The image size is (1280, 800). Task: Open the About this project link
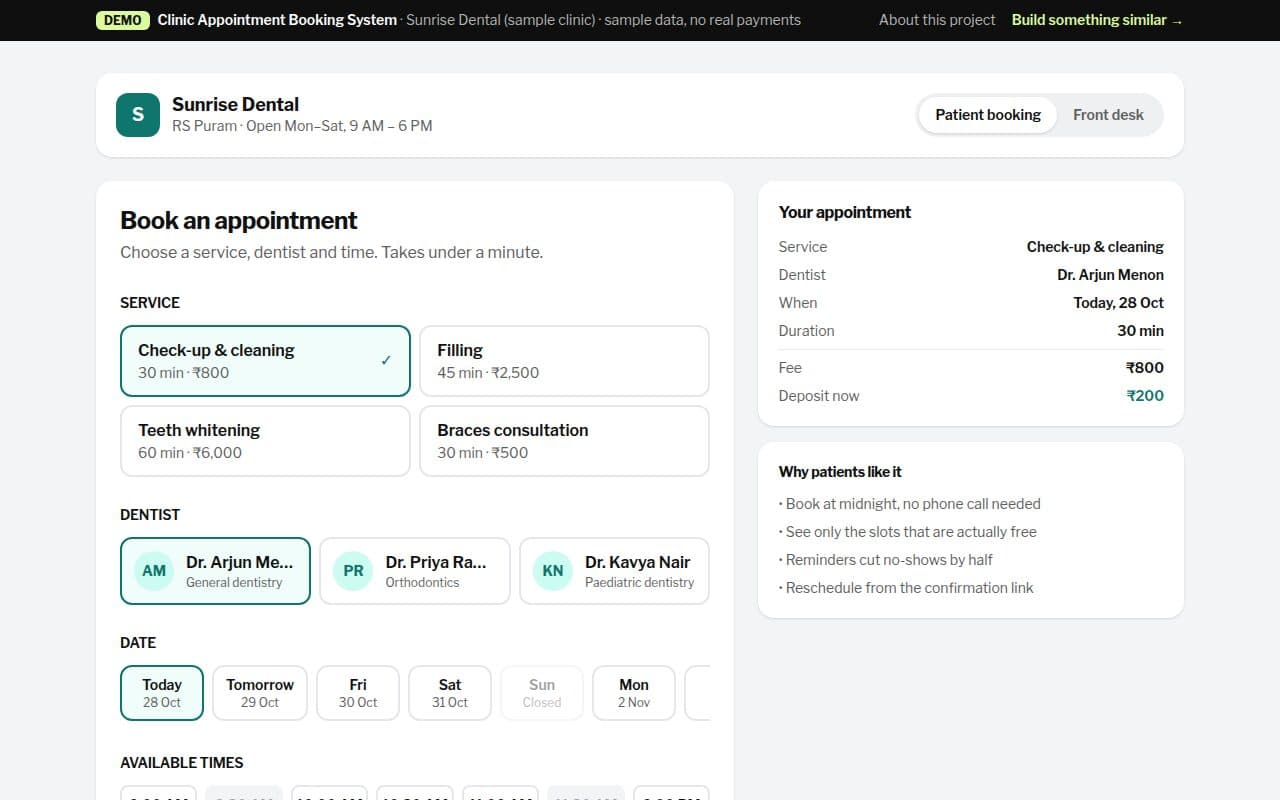tap(937, 20)
